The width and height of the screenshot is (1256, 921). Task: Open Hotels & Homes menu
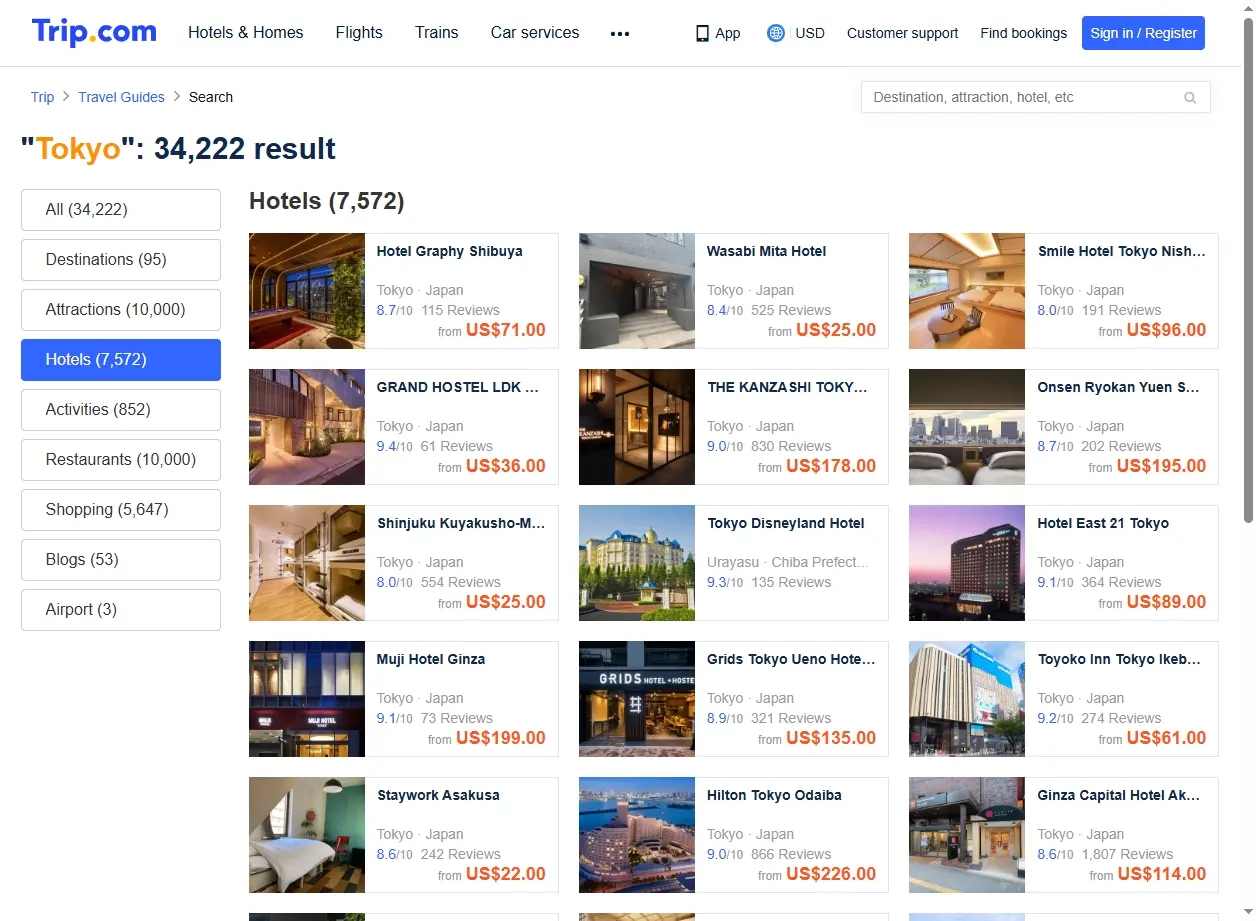click(x=246, y=32)
